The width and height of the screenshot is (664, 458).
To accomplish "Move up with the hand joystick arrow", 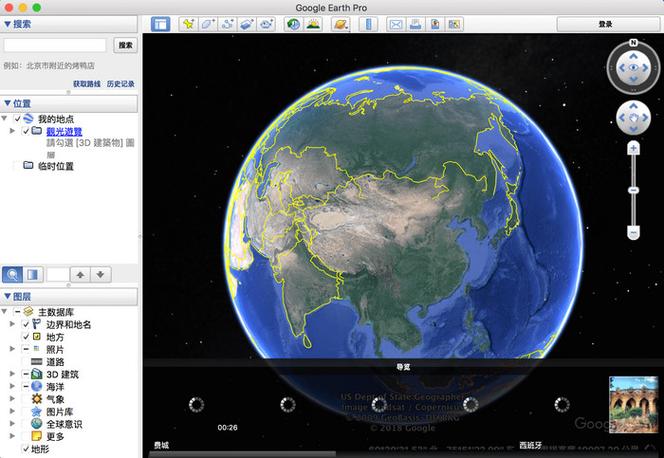I will pyautogui.click(x=633, y=106).
